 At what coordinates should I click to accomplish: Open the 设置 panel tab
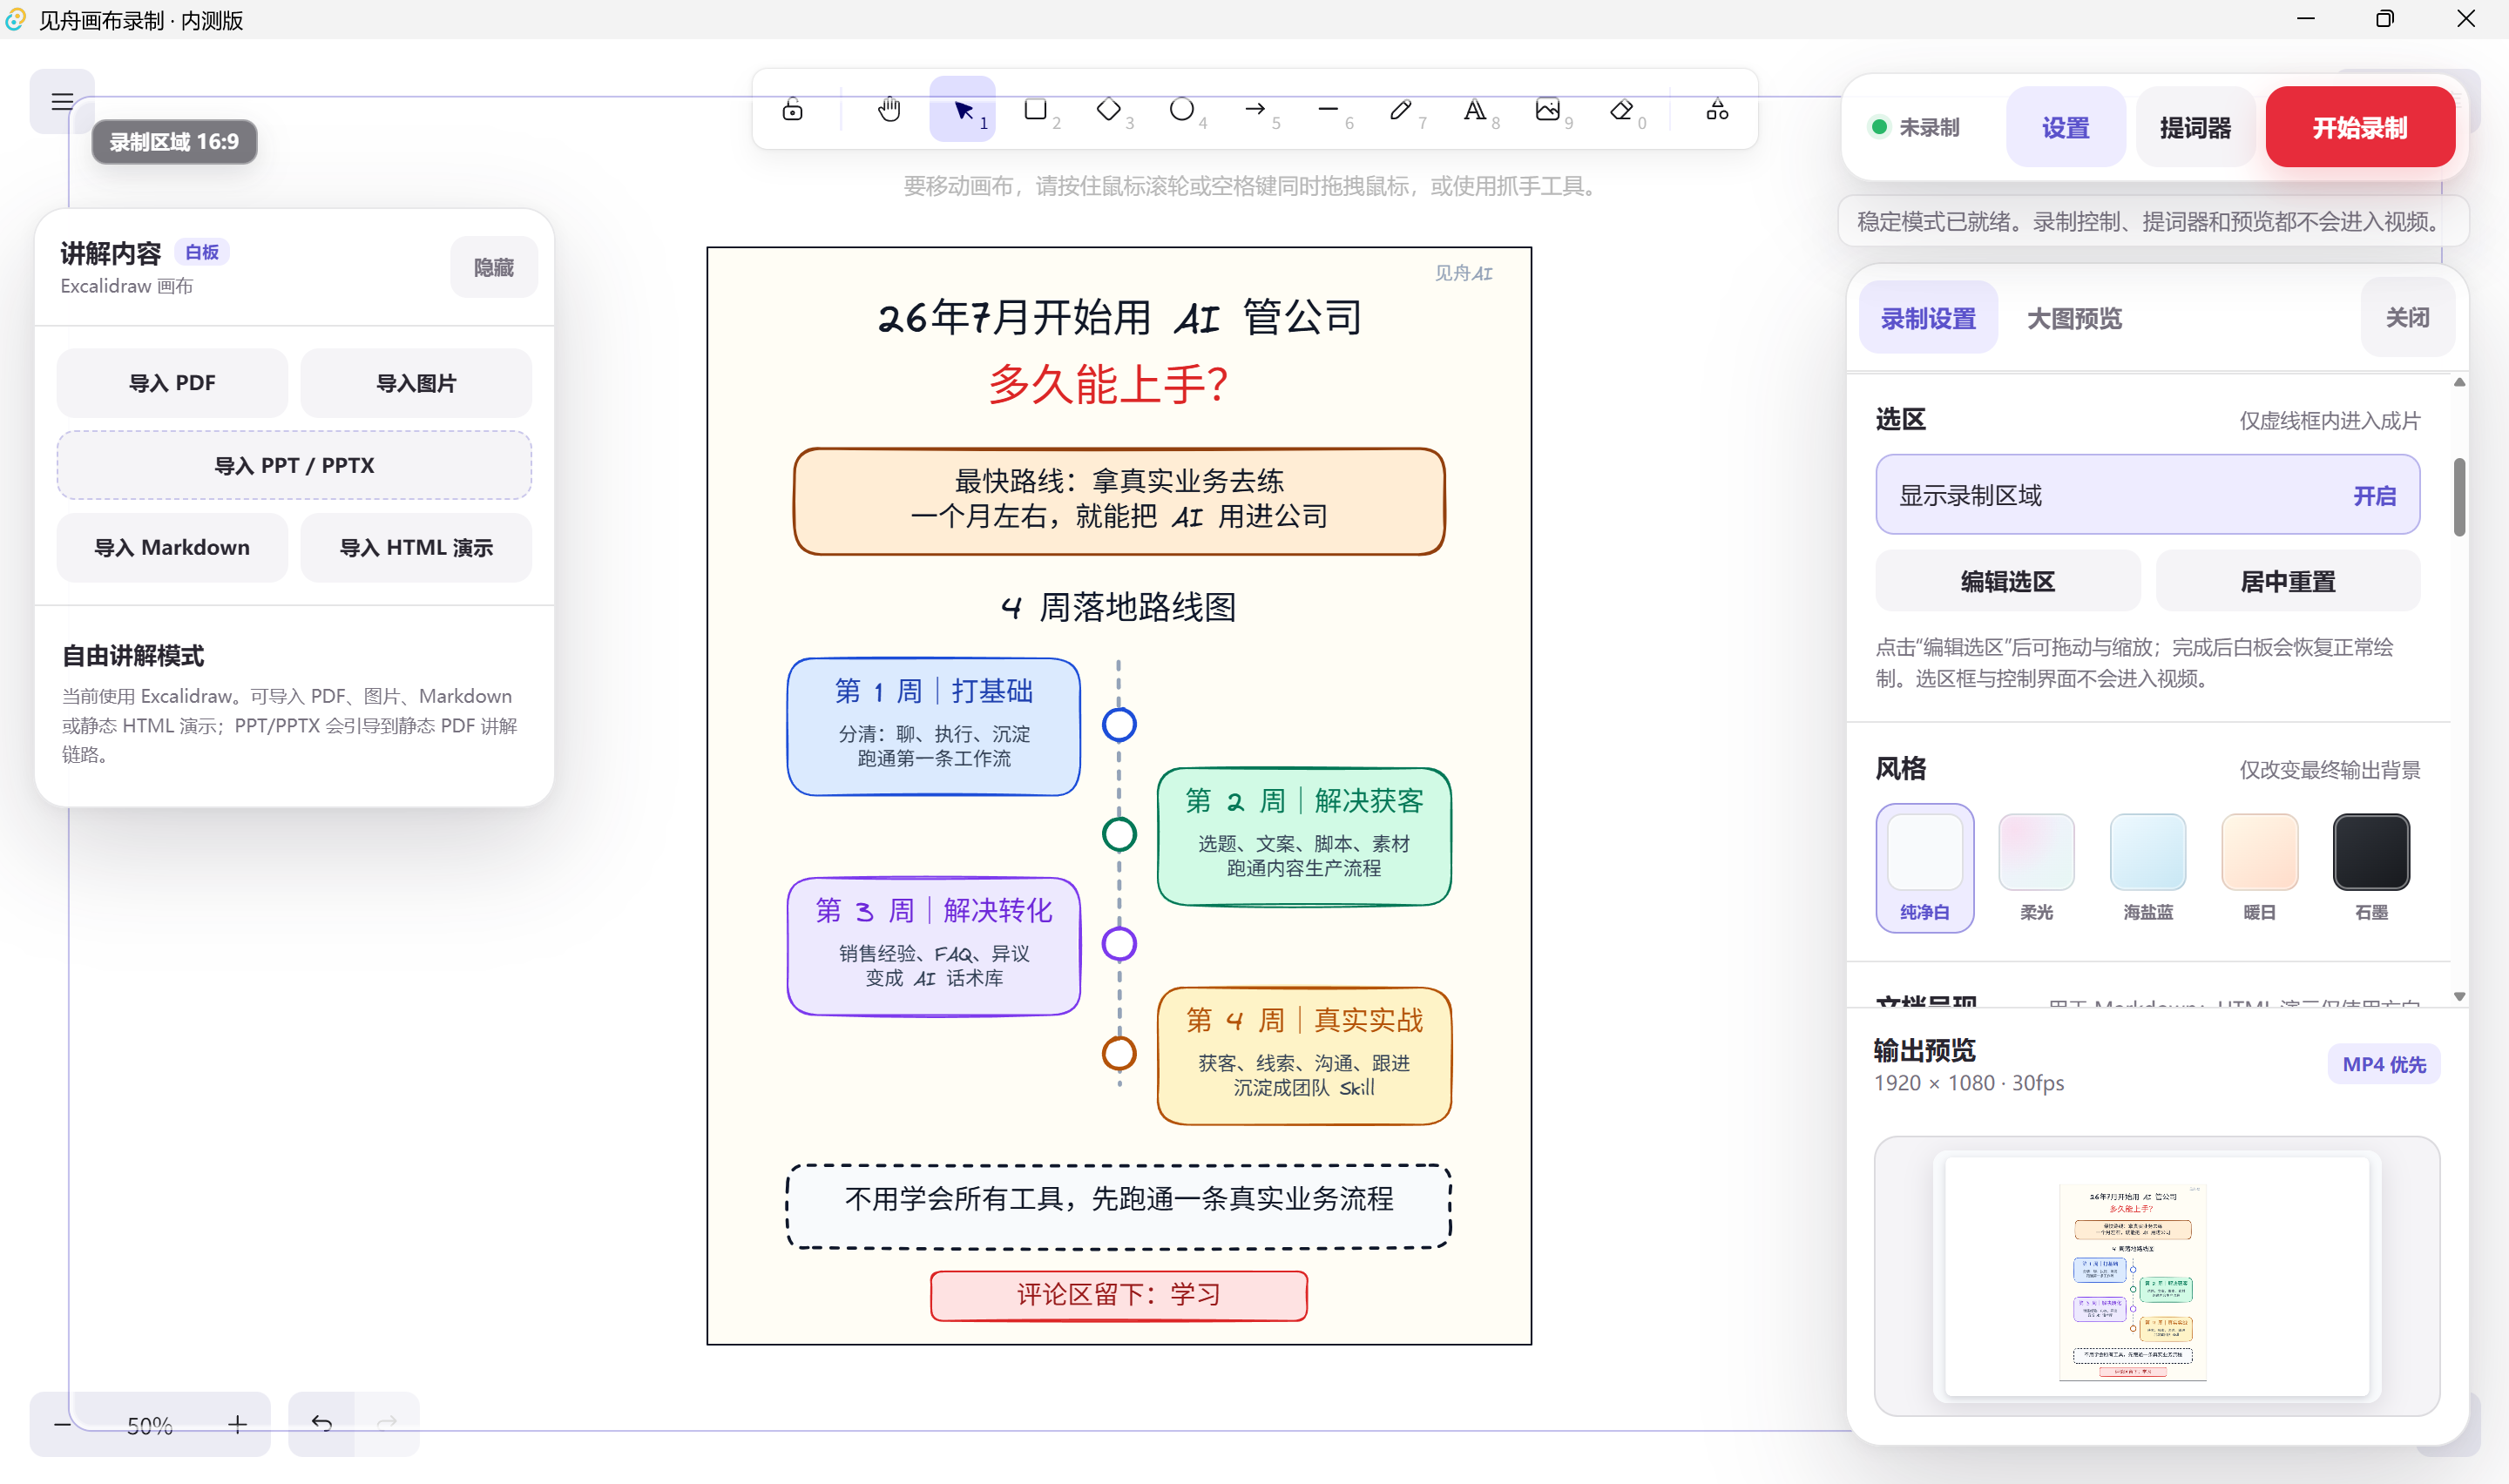click(x=2065, y=127)
